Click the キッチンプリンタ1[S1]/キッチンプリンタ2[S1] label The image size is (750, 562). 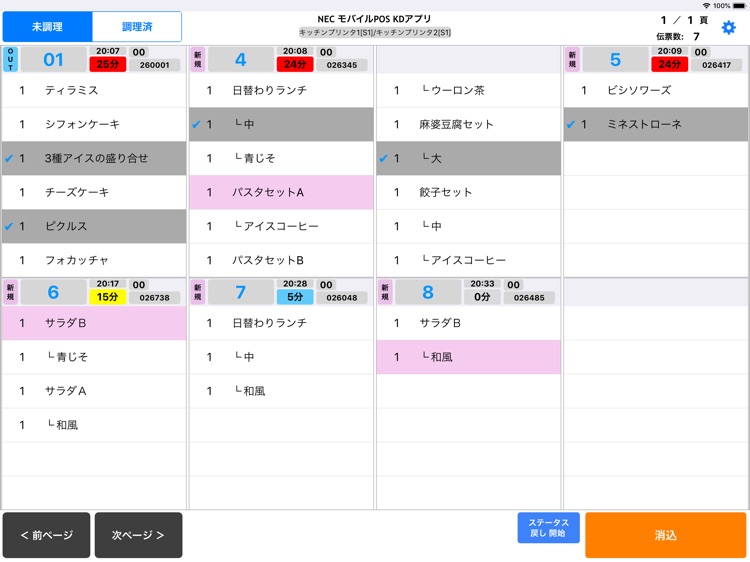tap(375, 33)
